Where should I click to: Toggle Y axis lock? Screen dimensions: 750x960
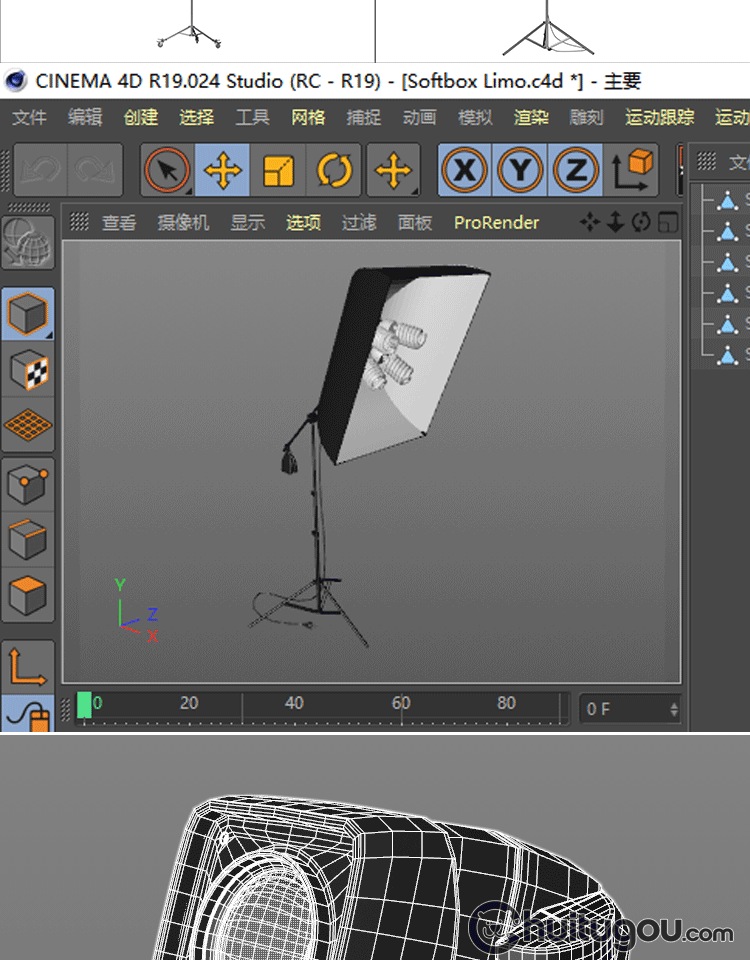coord(520,171)
